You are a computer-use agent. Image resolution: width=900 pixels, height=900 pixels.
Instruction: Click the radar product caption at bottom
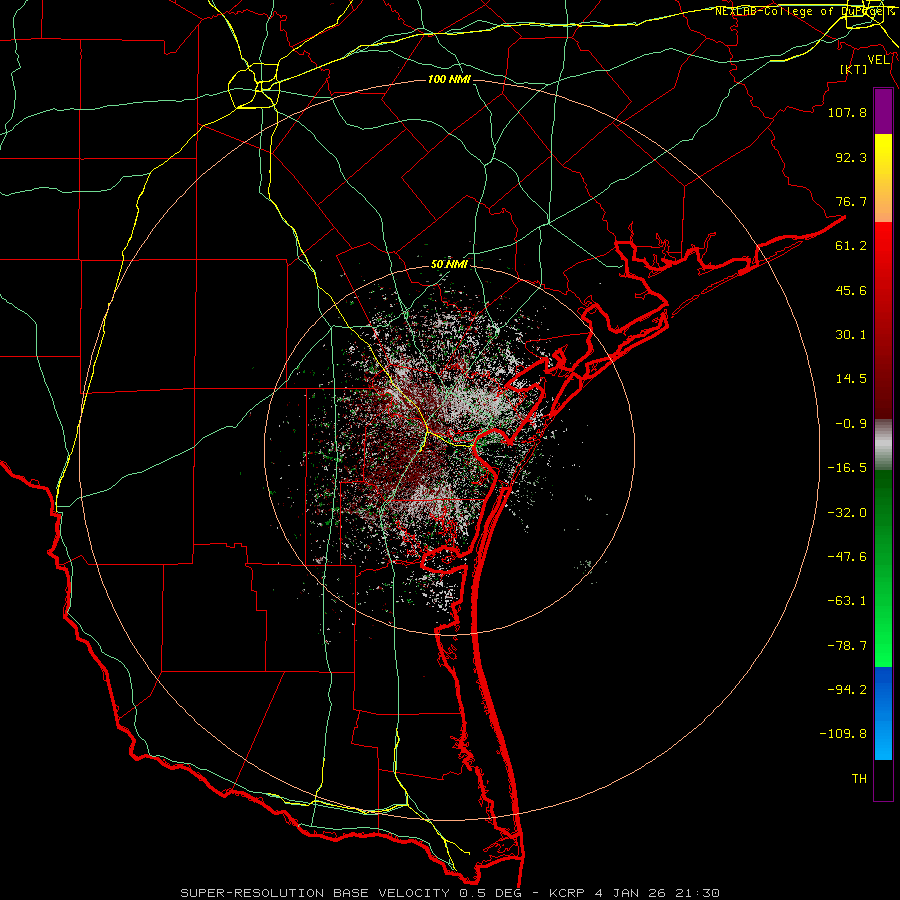tap(450, 893)
